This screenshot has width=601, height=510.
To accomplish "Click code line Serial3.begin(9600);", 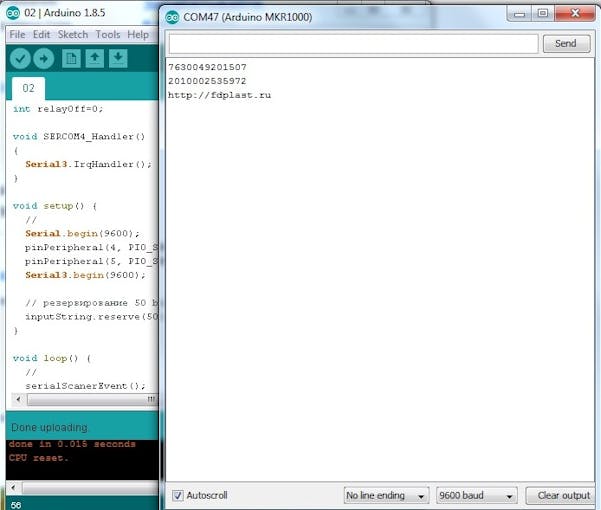I will click(x=85, y=275).
